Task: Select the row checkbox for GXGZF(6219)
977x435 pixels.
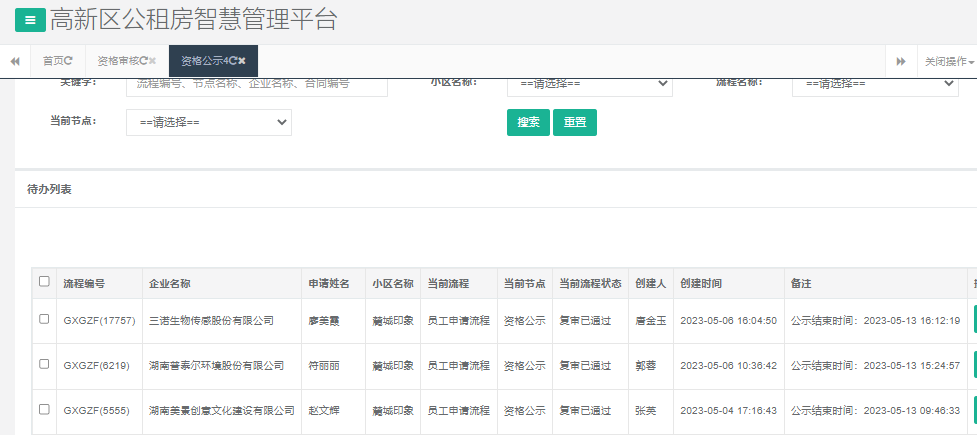Action: coord(44,364)
